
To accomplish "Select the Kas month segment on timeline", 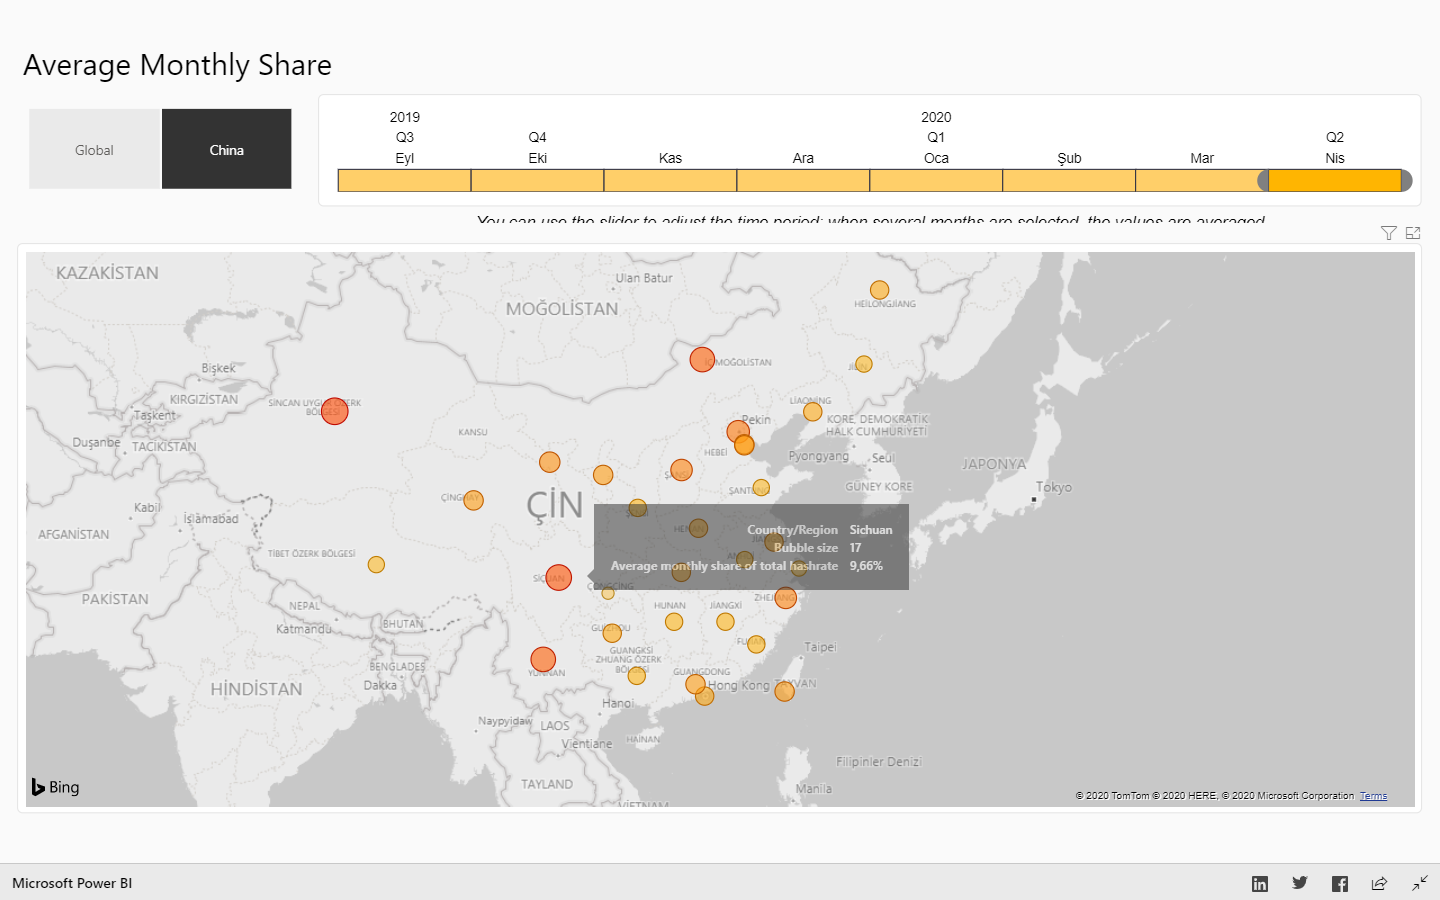I will (x=670, y=181).
